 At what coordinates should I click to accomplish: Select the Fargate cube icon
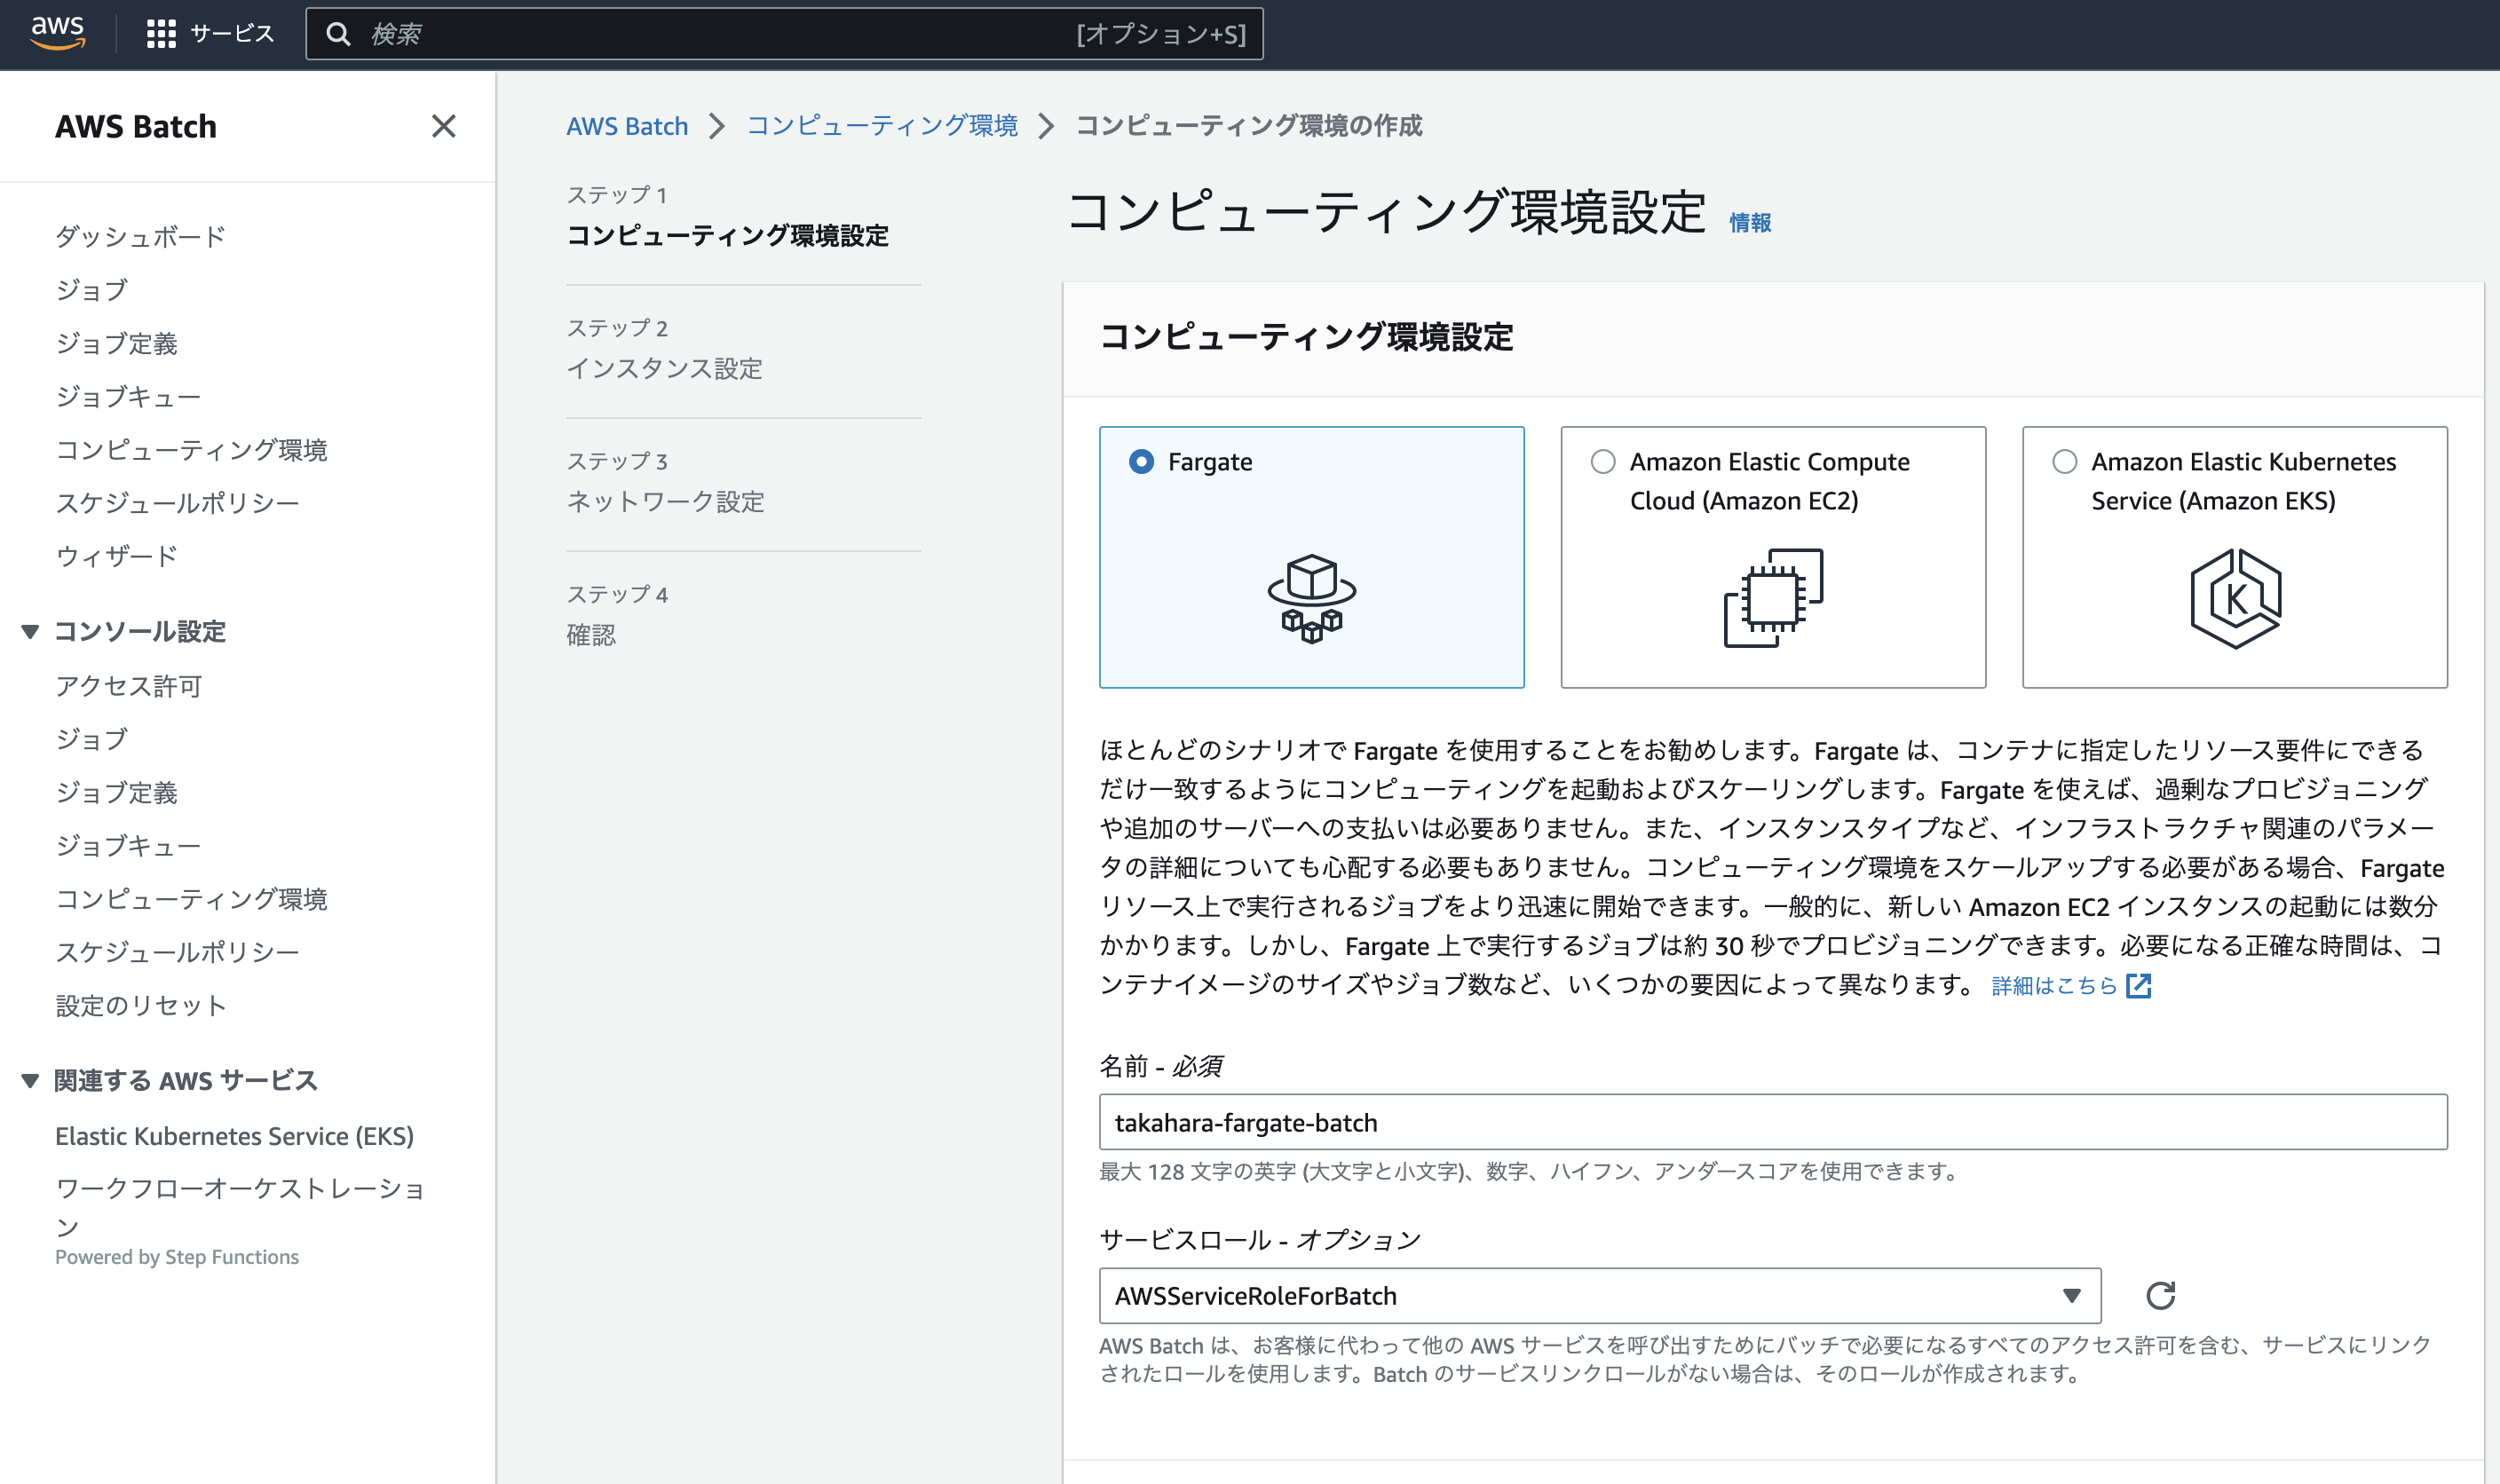click(x=1311, y=598)
